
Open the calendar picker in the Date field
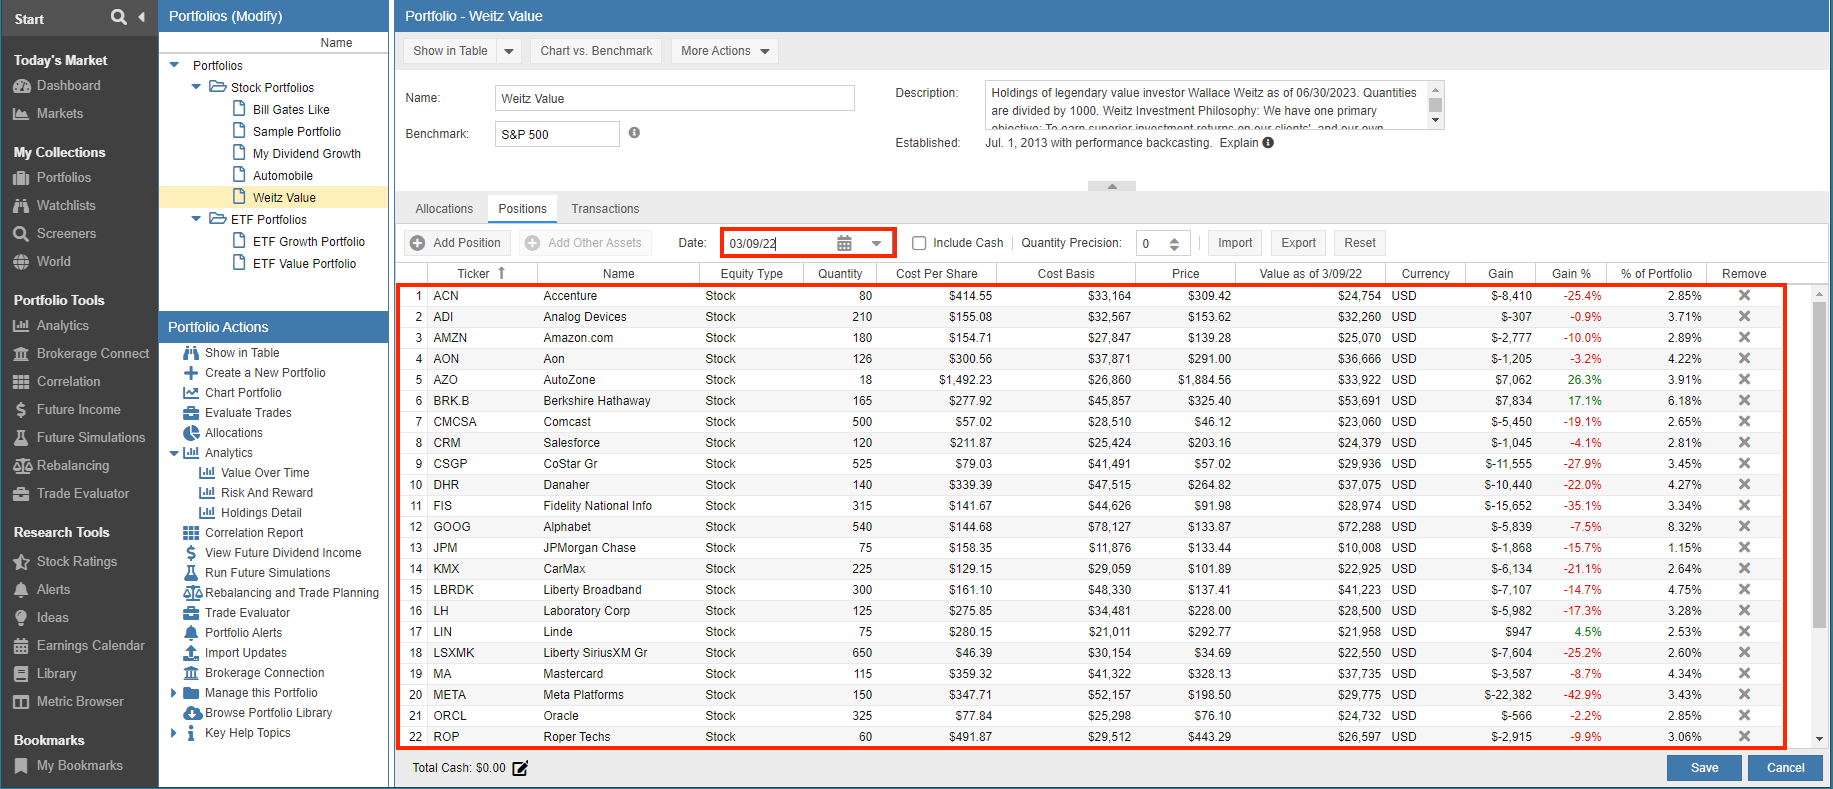click(x=844, y=243)
